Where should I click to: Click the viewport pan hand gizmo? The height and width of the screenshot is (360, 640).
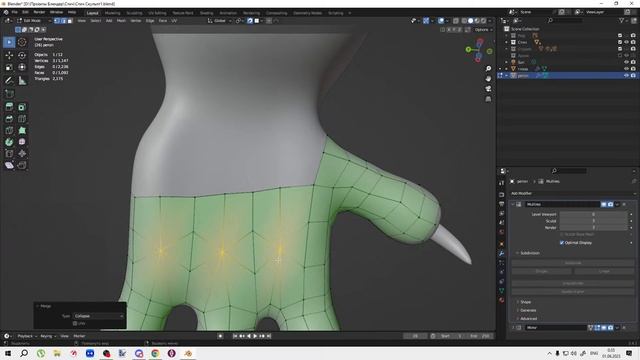pyautogui.click(x=488, y=78)
